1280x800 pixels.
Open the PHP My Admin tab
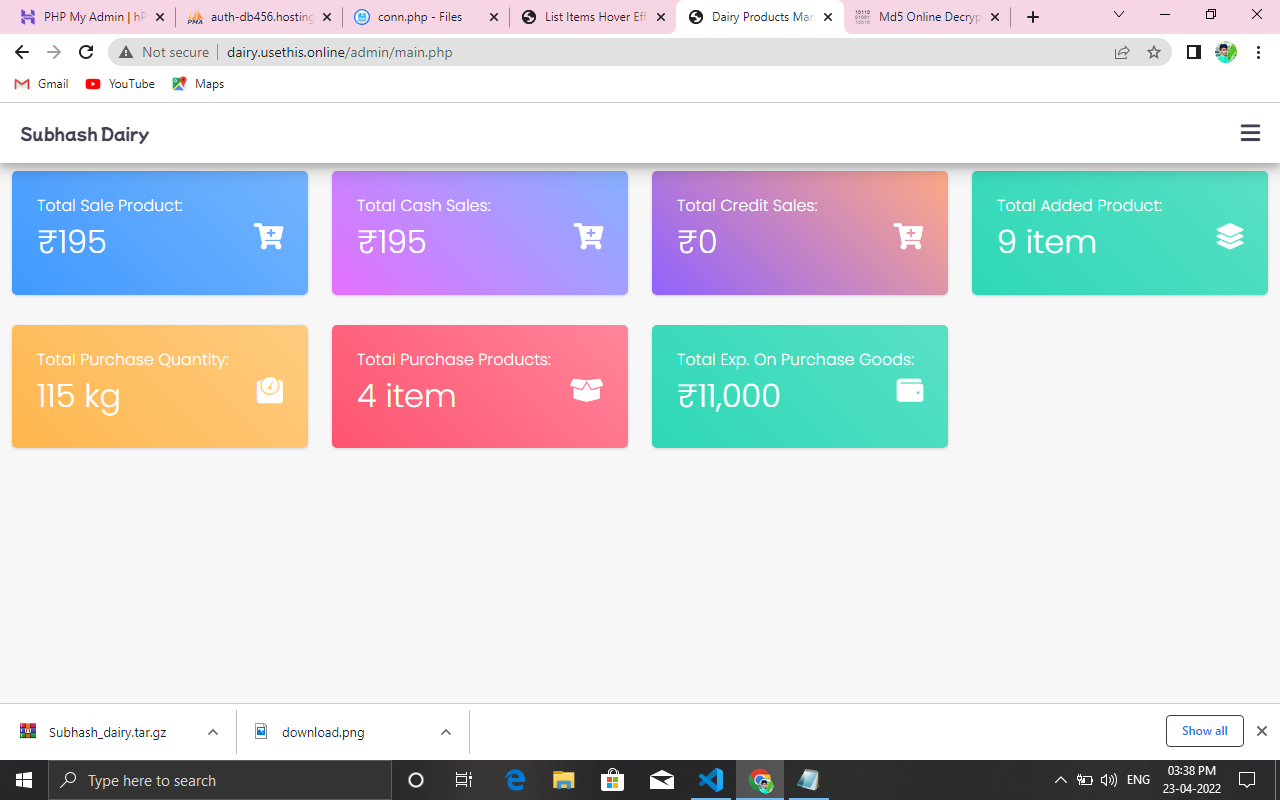85,16
